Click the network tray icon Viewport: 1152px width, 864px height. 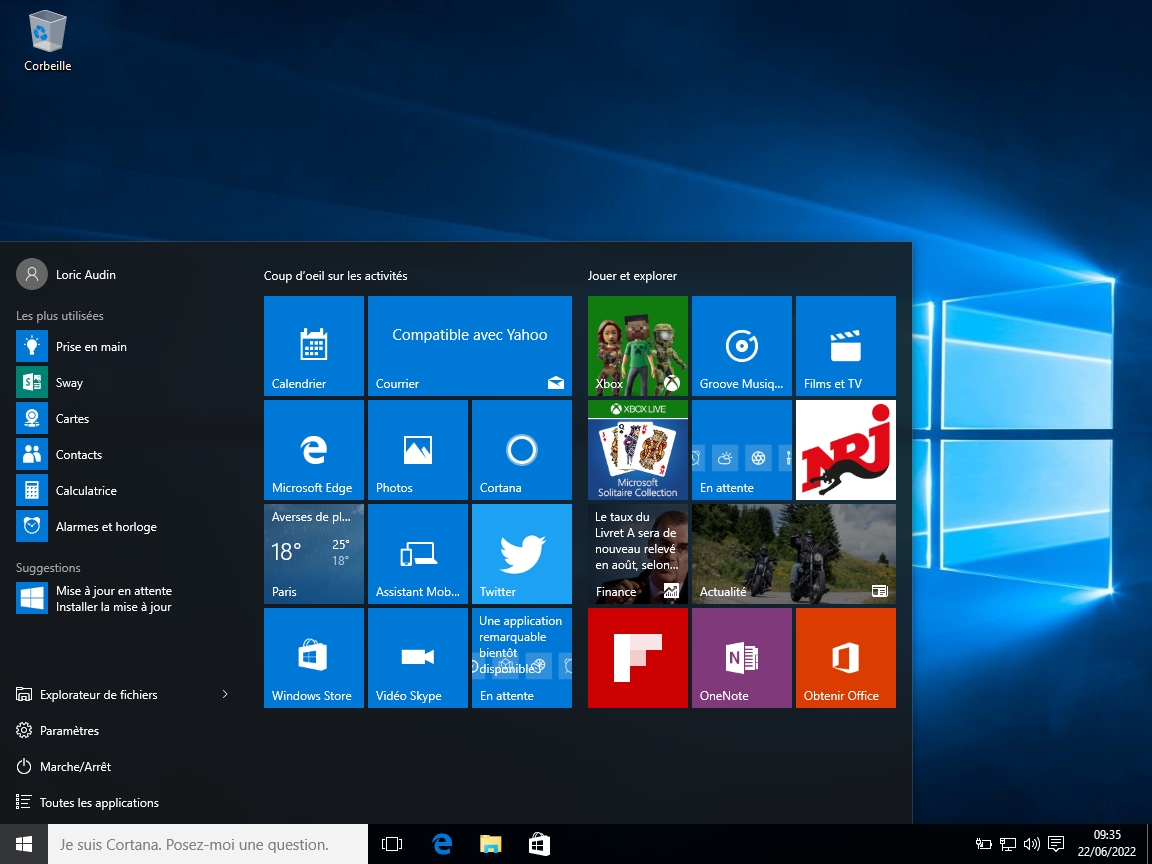point(1007,844)
